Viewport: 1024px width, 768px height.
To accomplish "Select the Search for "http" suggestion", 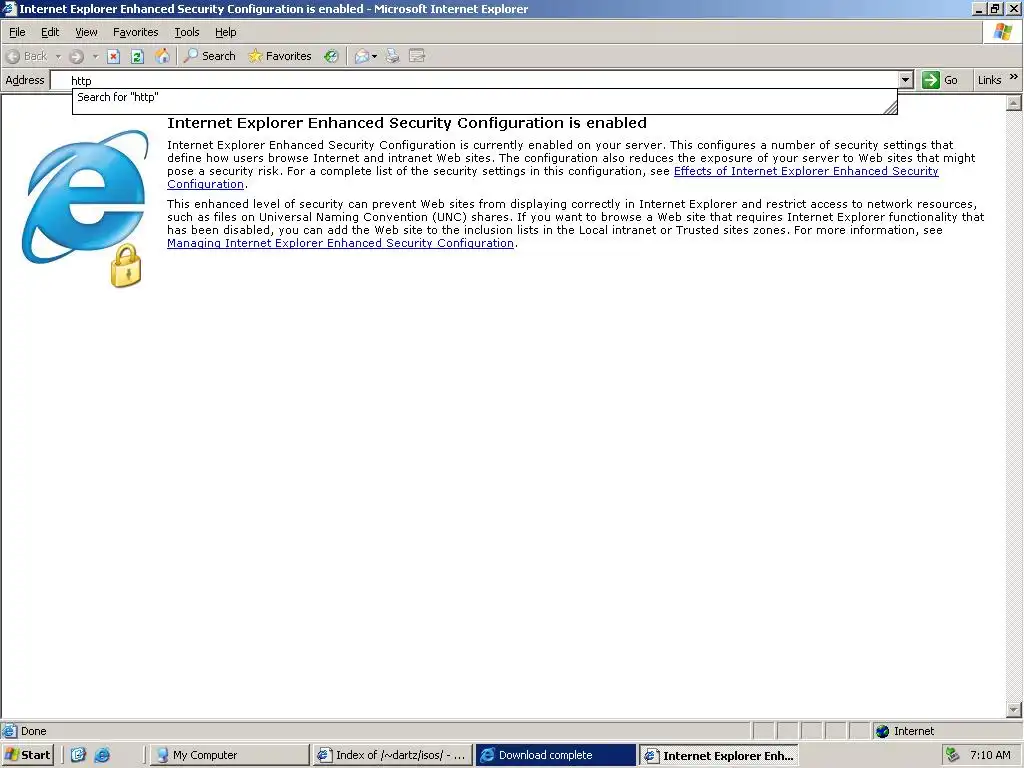I will click(484, 97).
